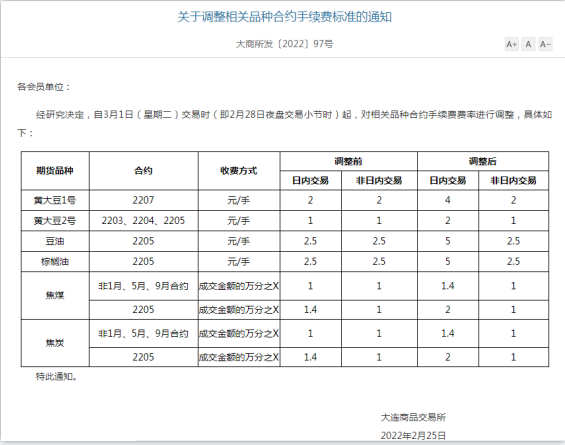565x445 pixels.
Task: Click the A default font size button
Action: click(x=528, y=44)
